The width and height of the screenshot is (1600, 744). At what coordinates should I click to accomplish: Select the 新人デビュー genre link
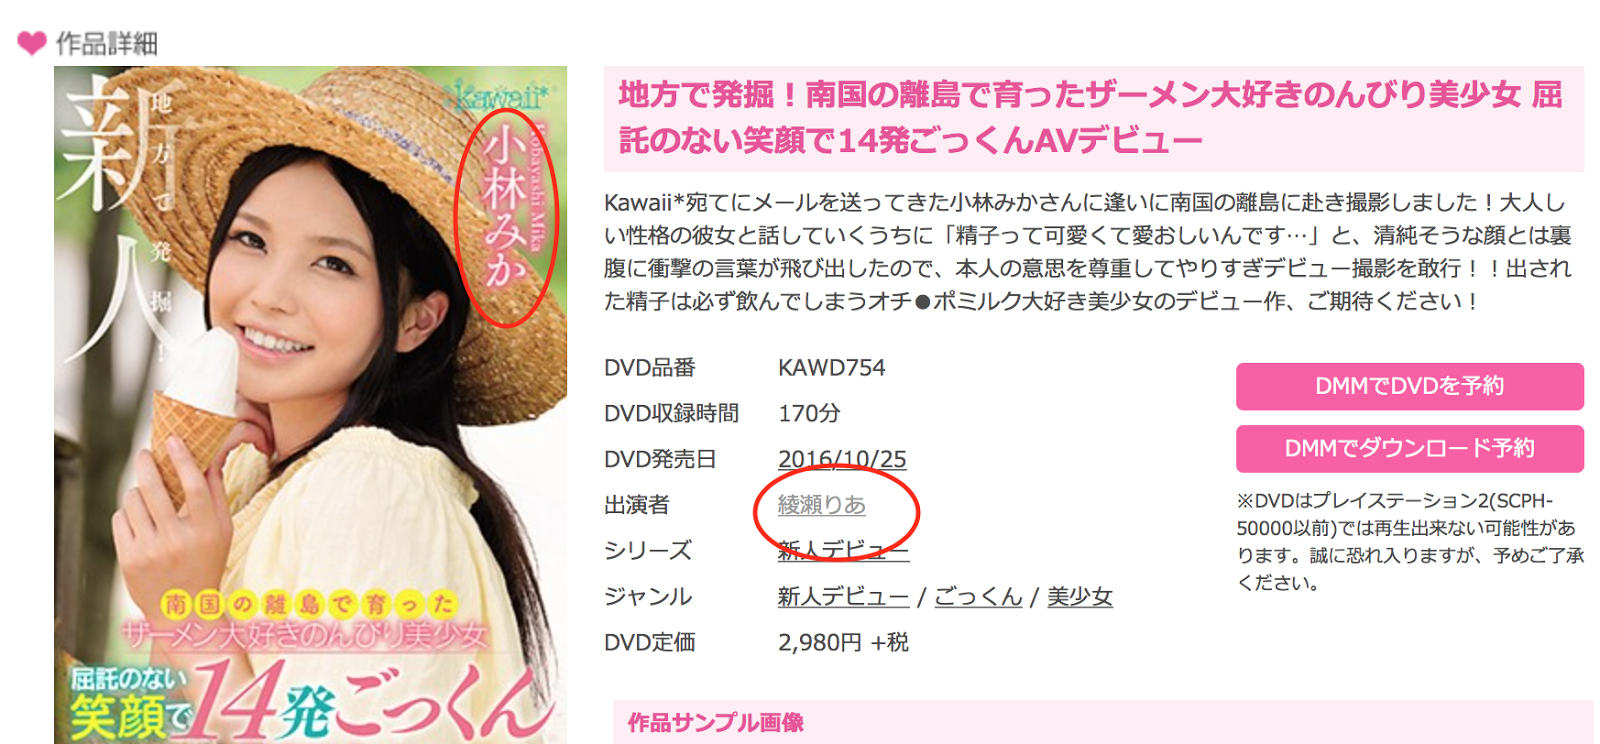click(x=843, y=597)
